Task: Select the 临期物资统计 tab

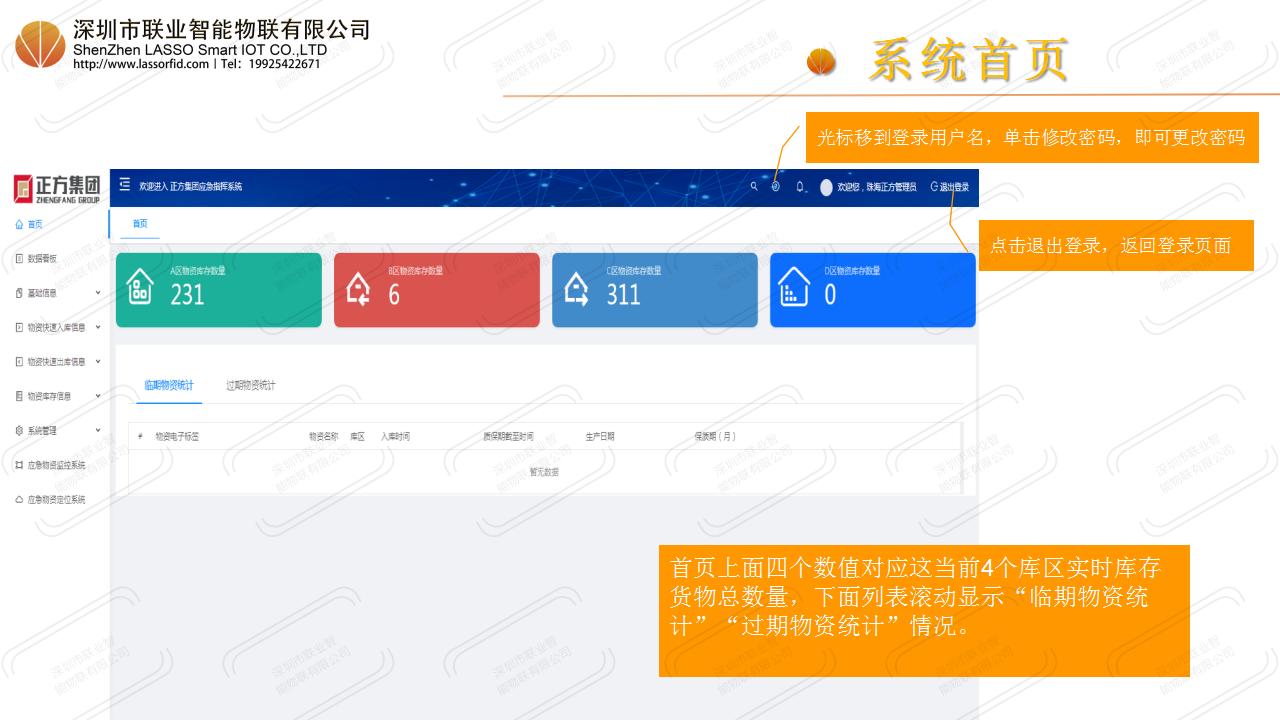Action: [x=169, y=385]
